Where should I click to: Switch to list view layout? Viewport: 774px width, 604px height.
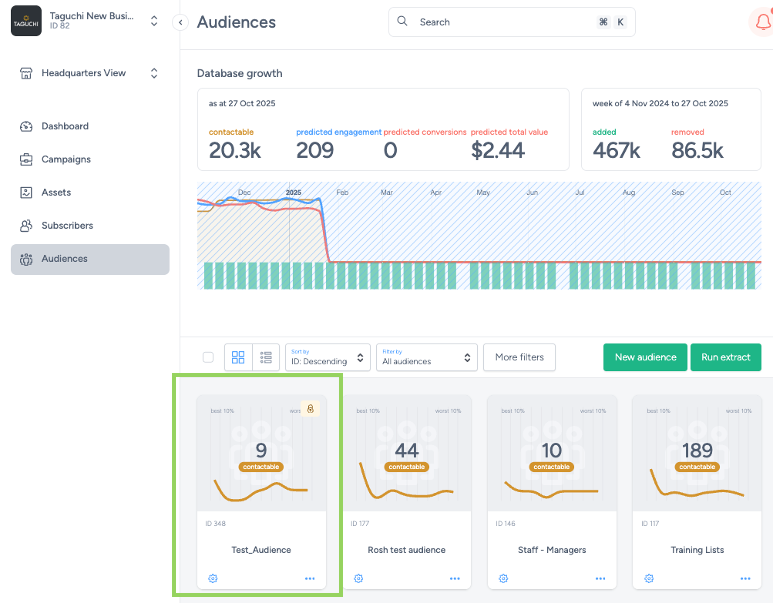(x=266, y=357)
